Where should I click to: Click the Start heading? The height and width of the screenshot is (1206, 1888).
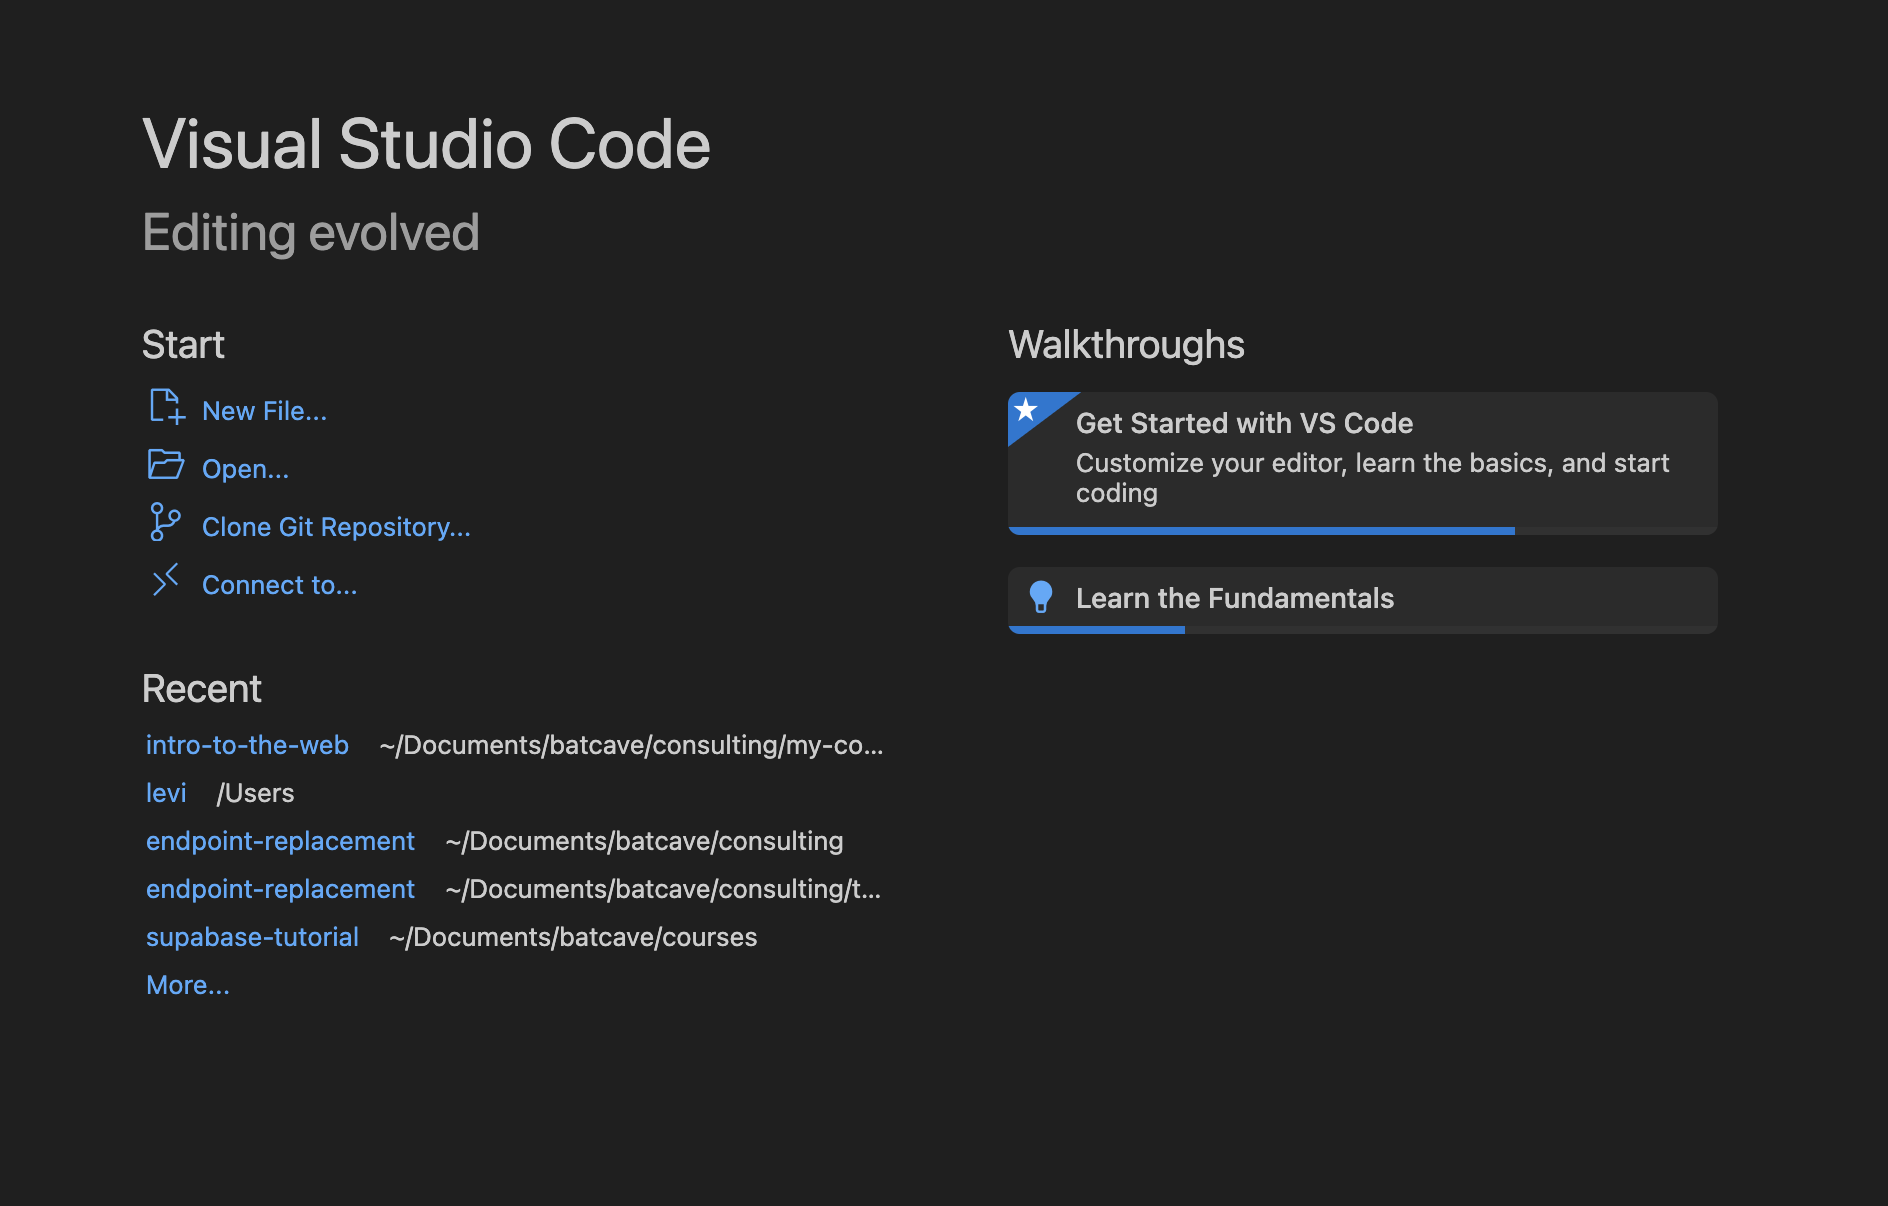183,345
